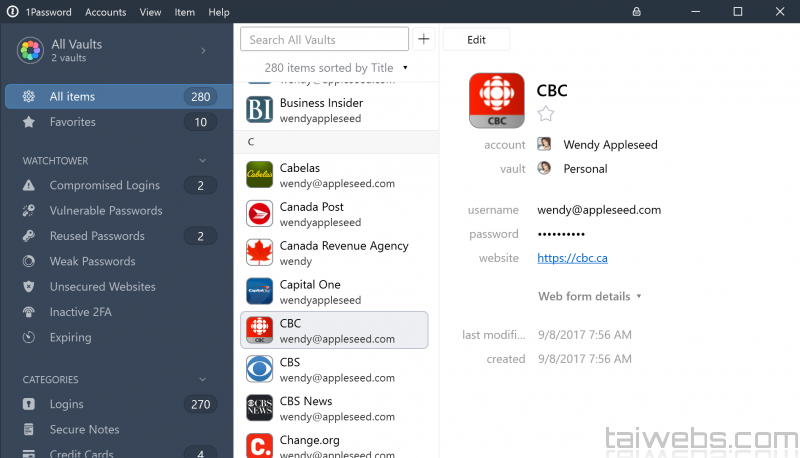The image size is (800, 458).
Task: Click the large CBC logo icon
Action: (496, 100)
